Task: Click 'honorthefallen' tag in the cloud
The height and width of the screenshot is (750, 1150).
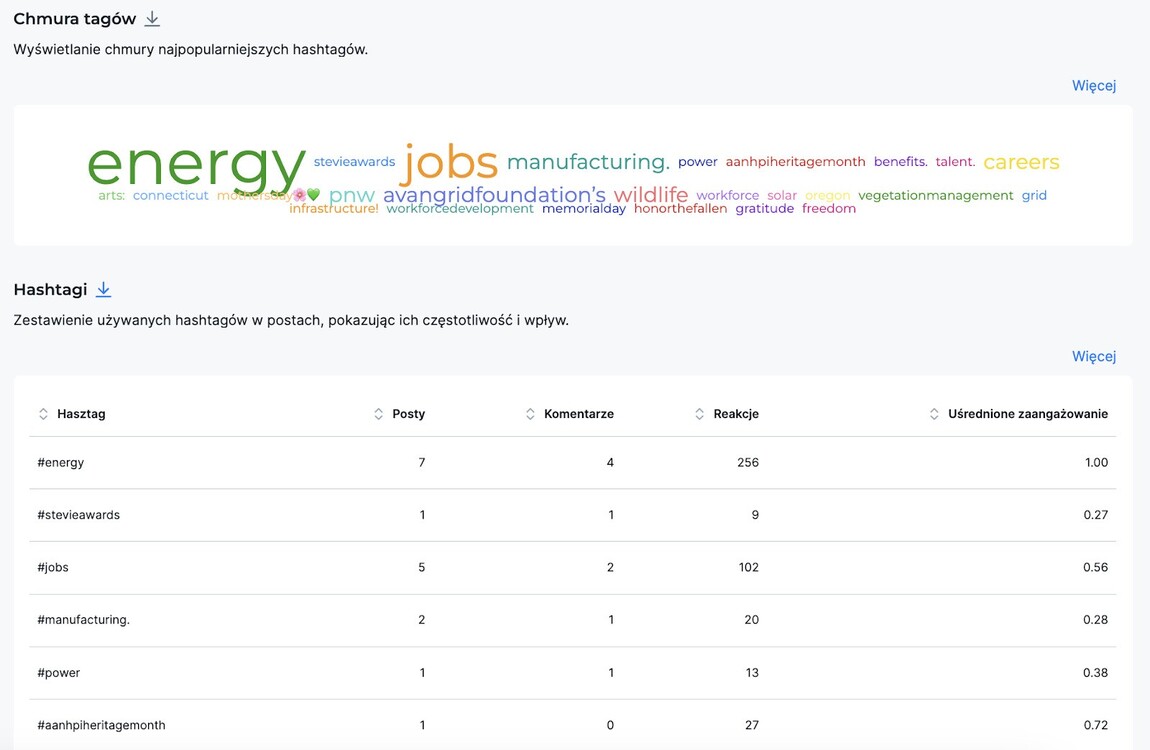Action: (681, 209)
